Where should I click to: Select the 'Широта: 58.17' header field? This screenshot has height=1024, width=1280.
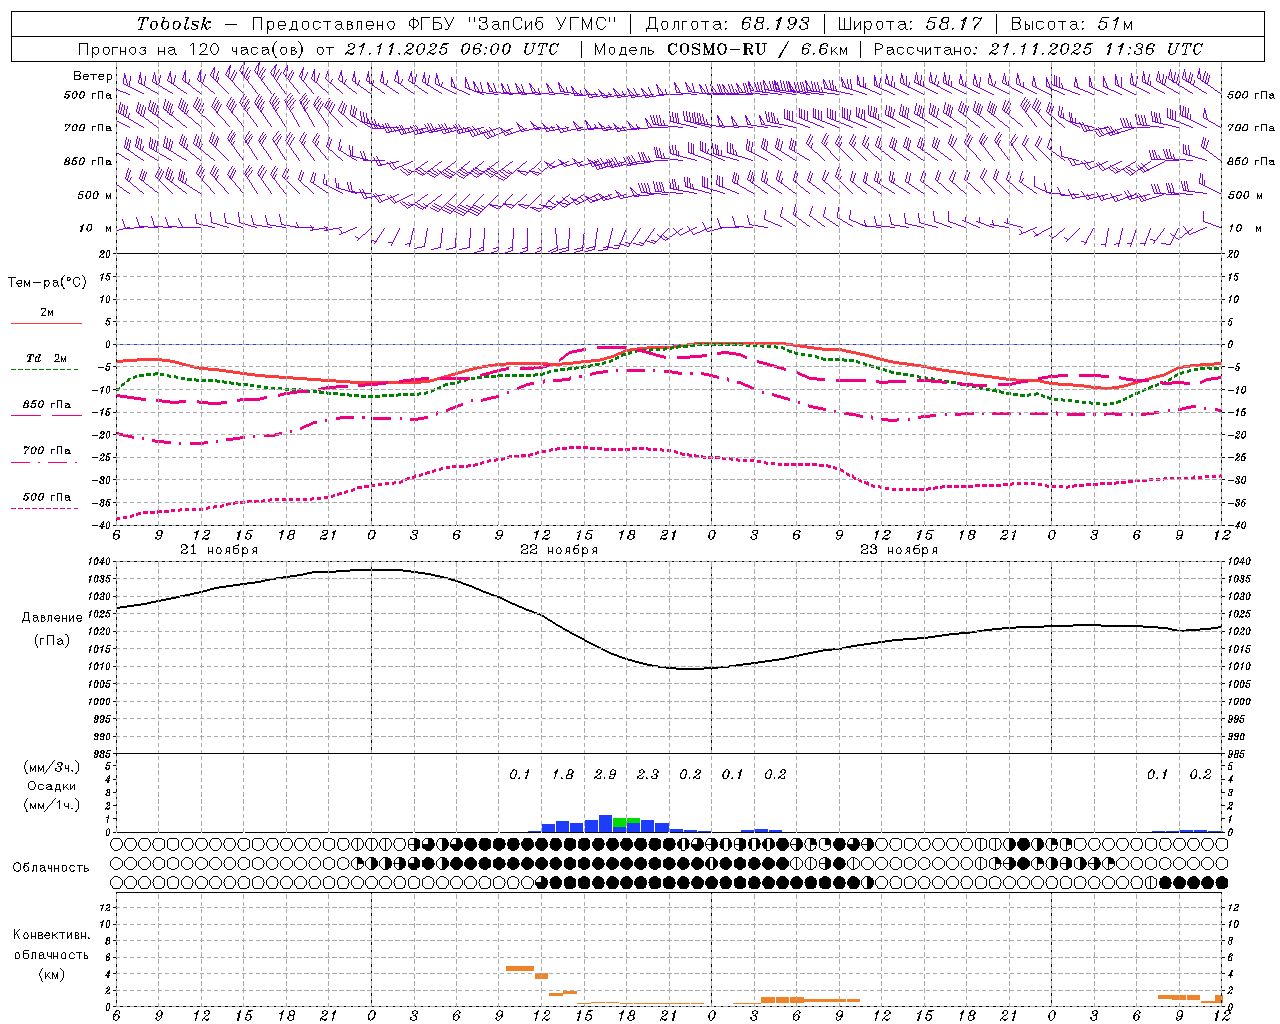click(x=909, y=23)
